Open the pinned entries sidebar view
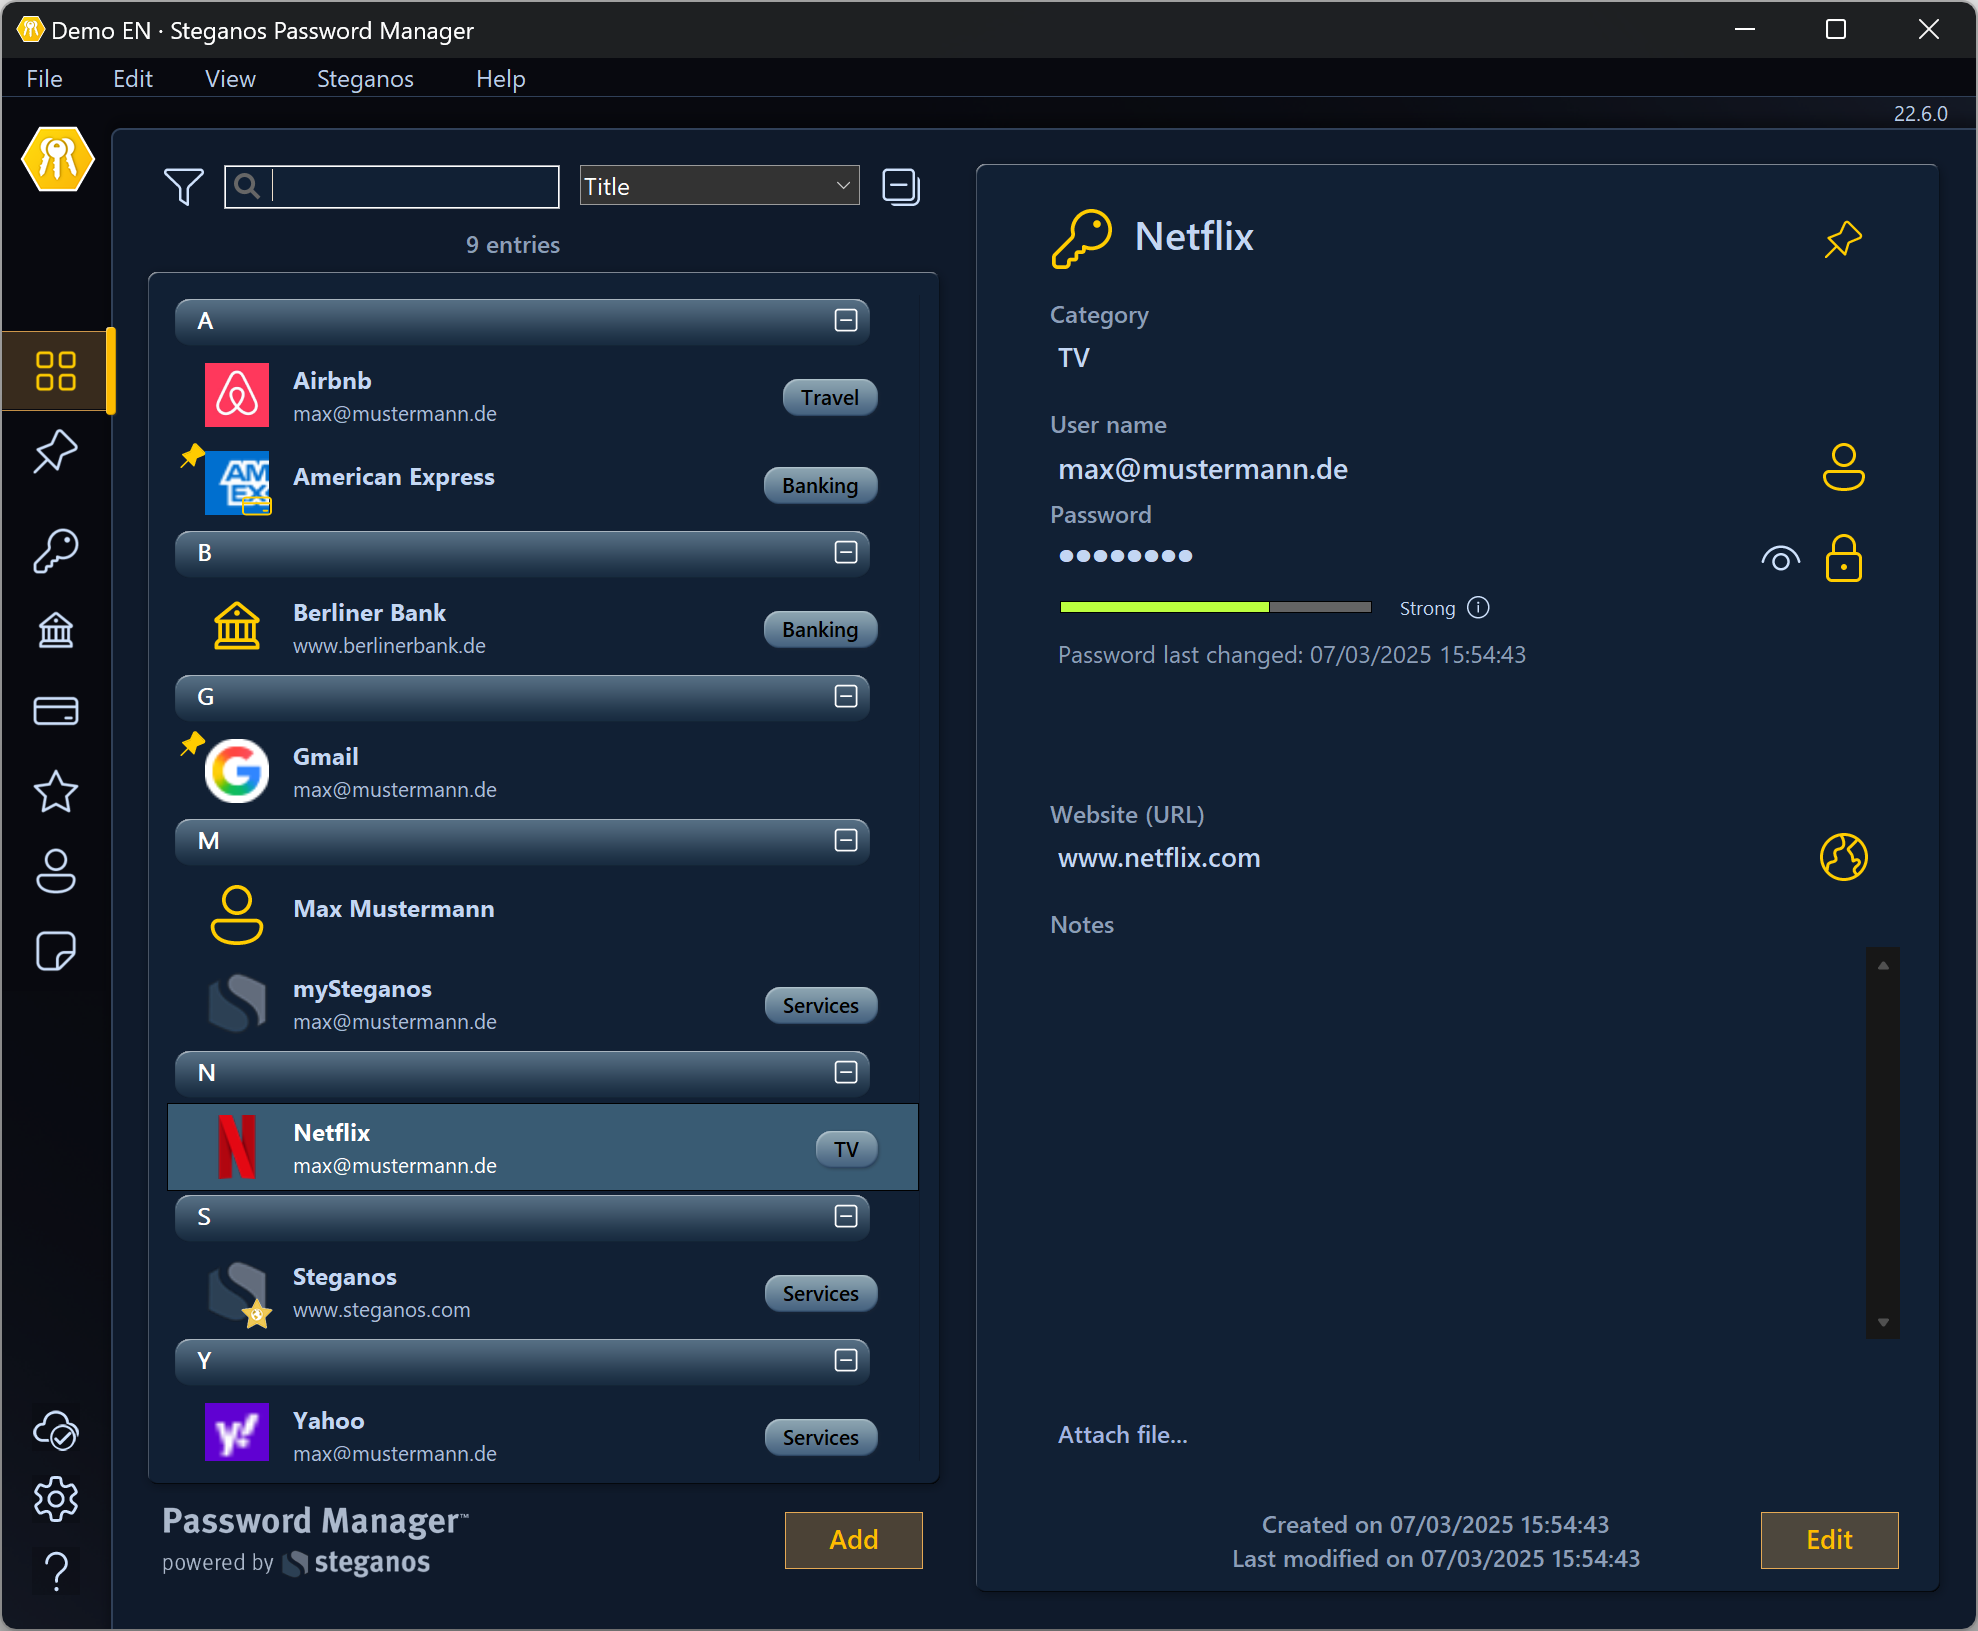Image resolution: width=1978 pixels, height=1631 pixels. 56,452
